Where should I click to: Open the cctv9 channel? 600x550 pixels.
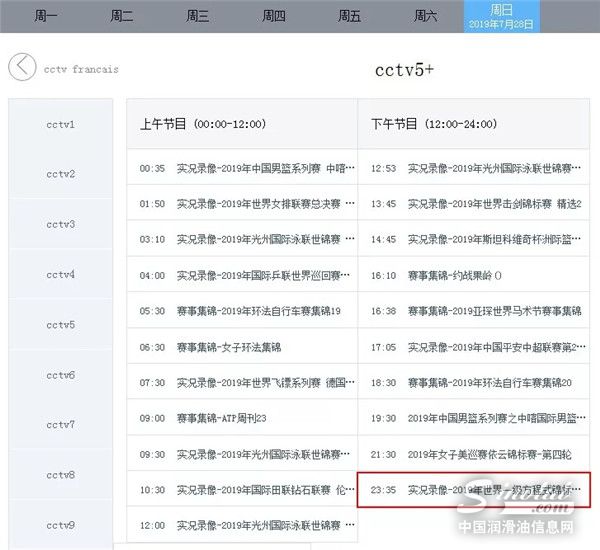61,525
